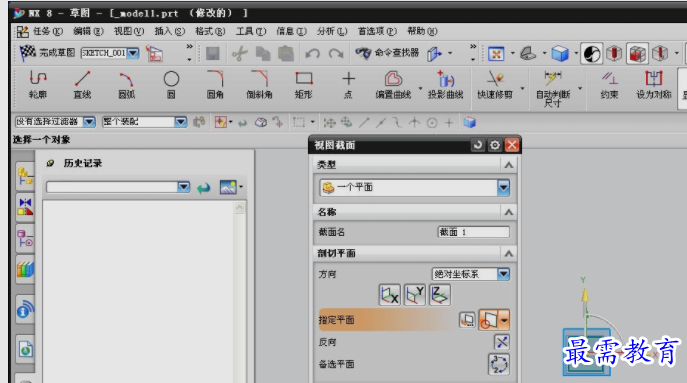Select the 圆 circle tool
Viewport: 687px width, 383px height.
(x=171, y=85)
